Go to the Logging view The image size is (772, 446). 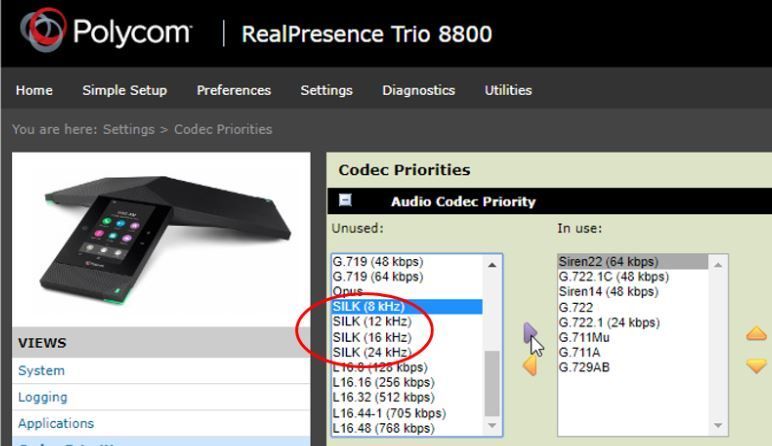coord(43,397)
